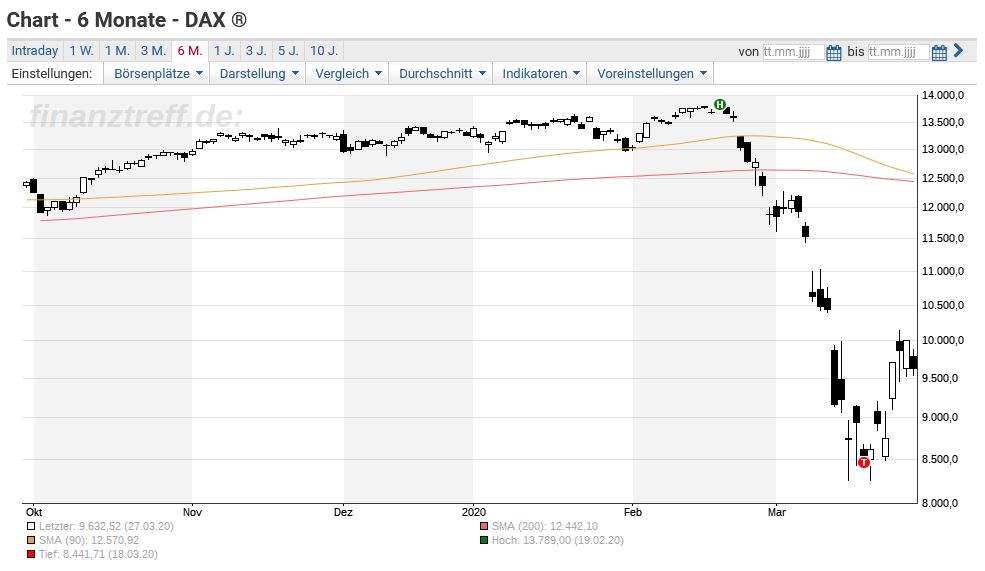Show the 3 J. chart period
This screenshot has height=571, width=985.
(256, 51)
